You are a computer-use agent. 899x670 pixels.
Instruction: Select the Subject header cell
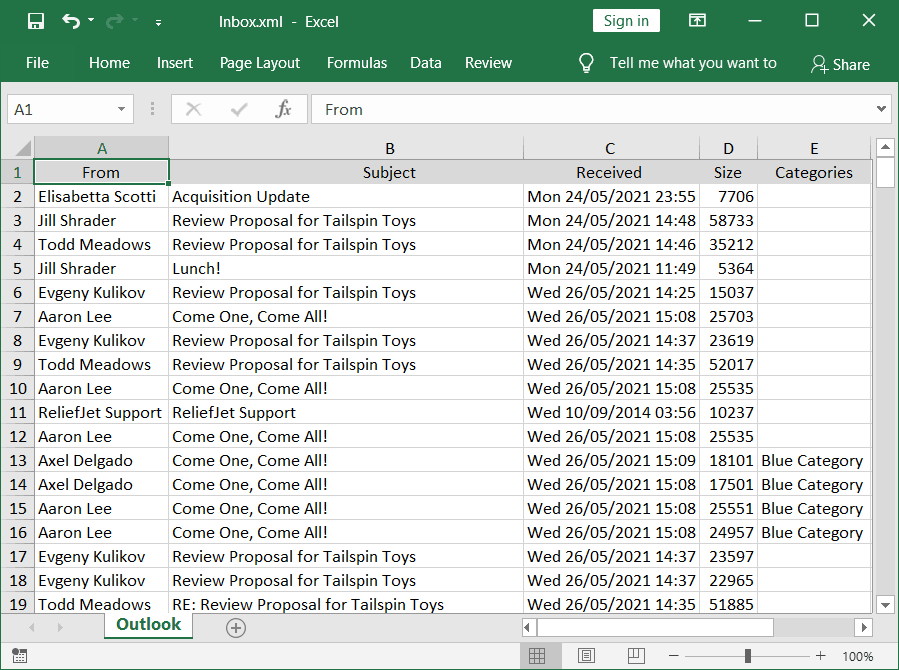(x=346, y=173)
